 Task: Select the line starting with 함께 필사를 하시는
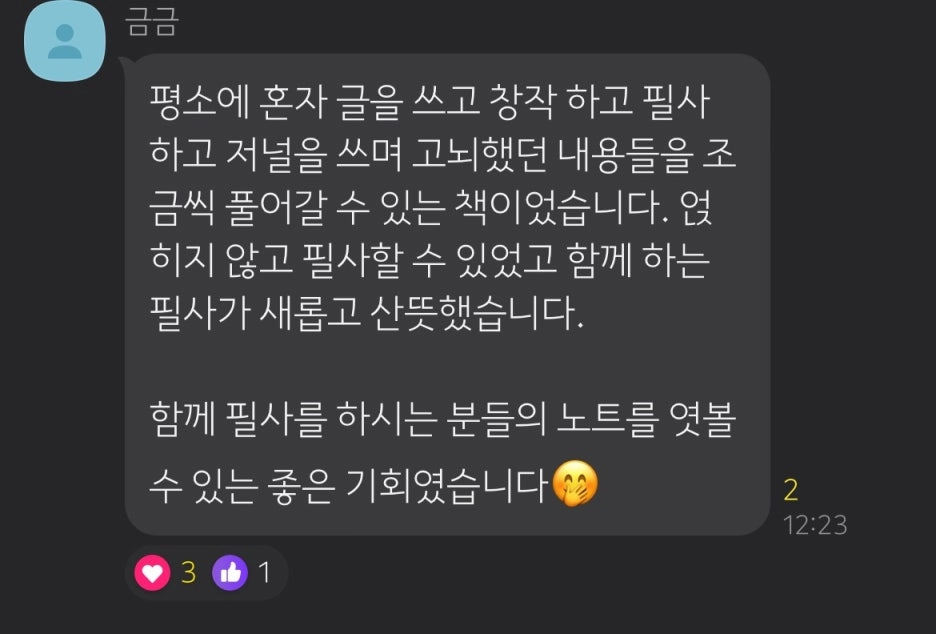(442, 418)
